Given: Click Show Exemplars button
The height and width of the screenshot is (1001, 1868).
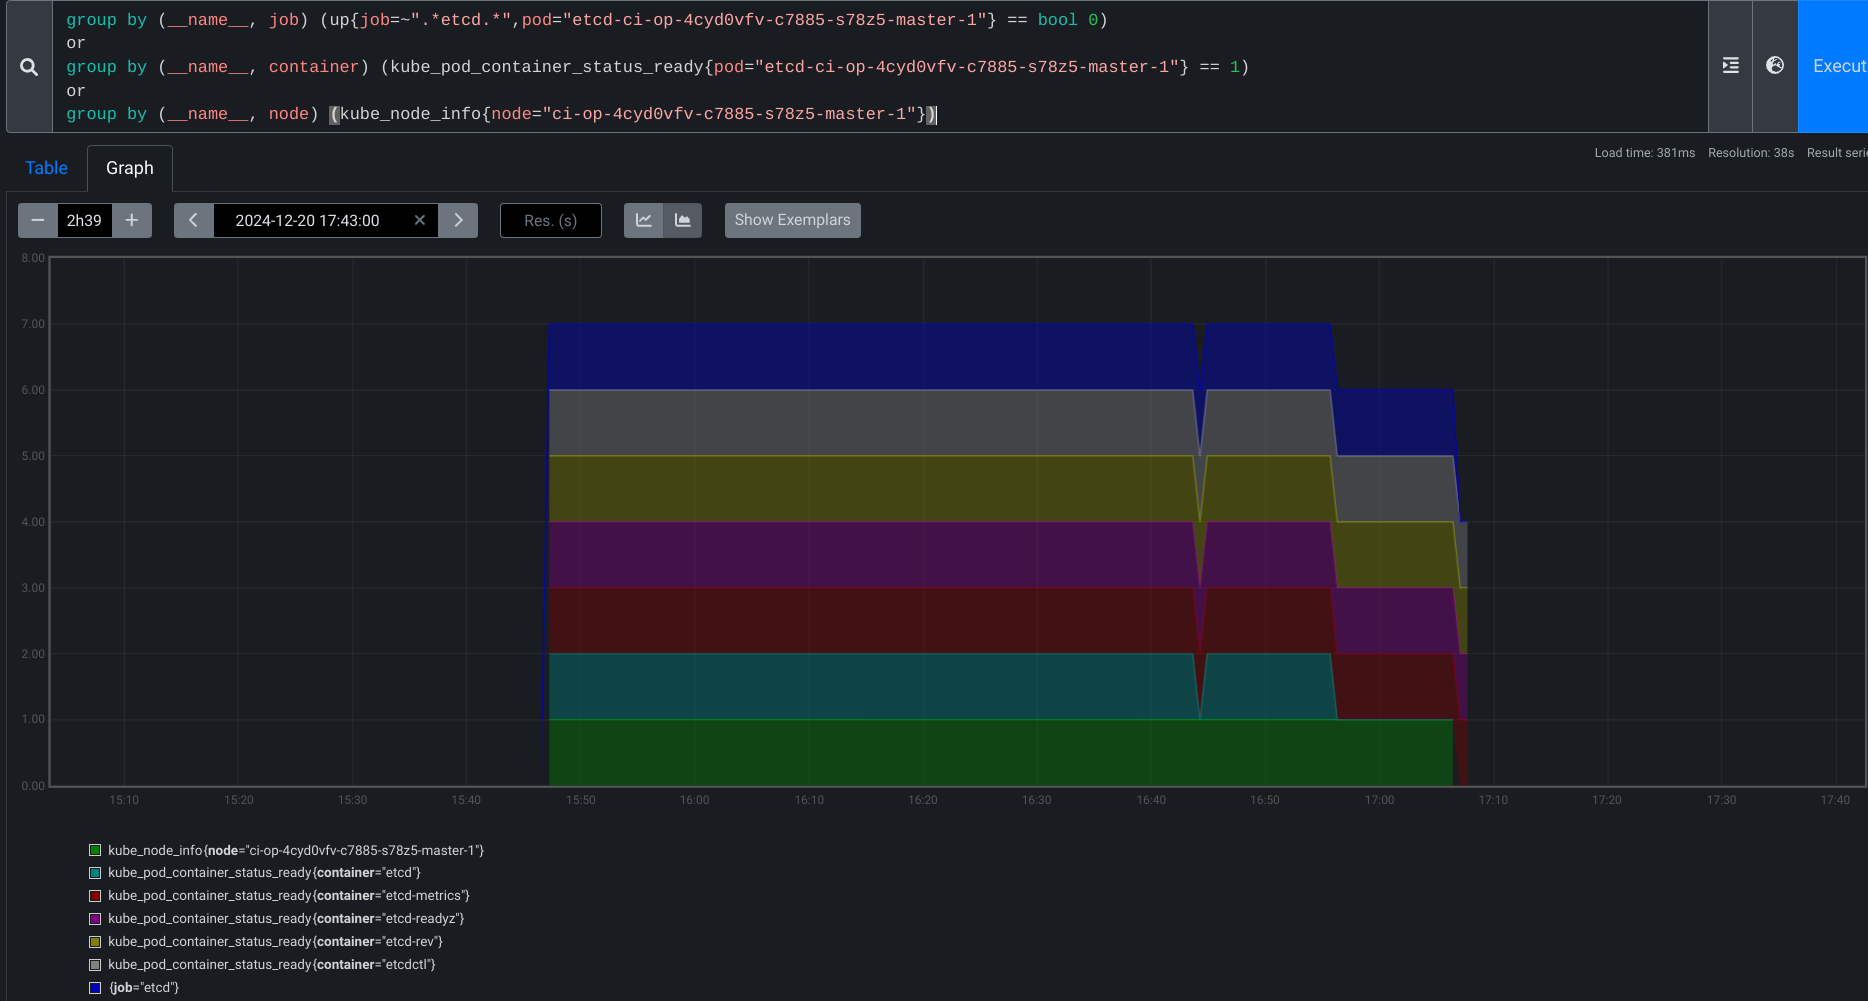Looking at the screenshot, I should [792, 220].
